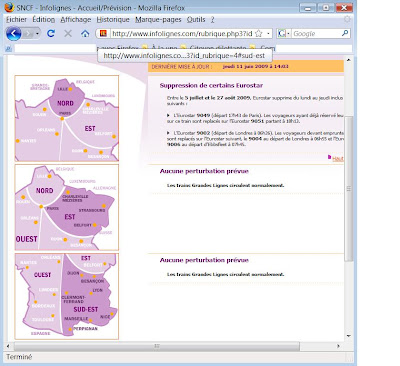This screenshot has width=400, height=366.
Task: Click the Haut link
Action: (x=338, y=159)
